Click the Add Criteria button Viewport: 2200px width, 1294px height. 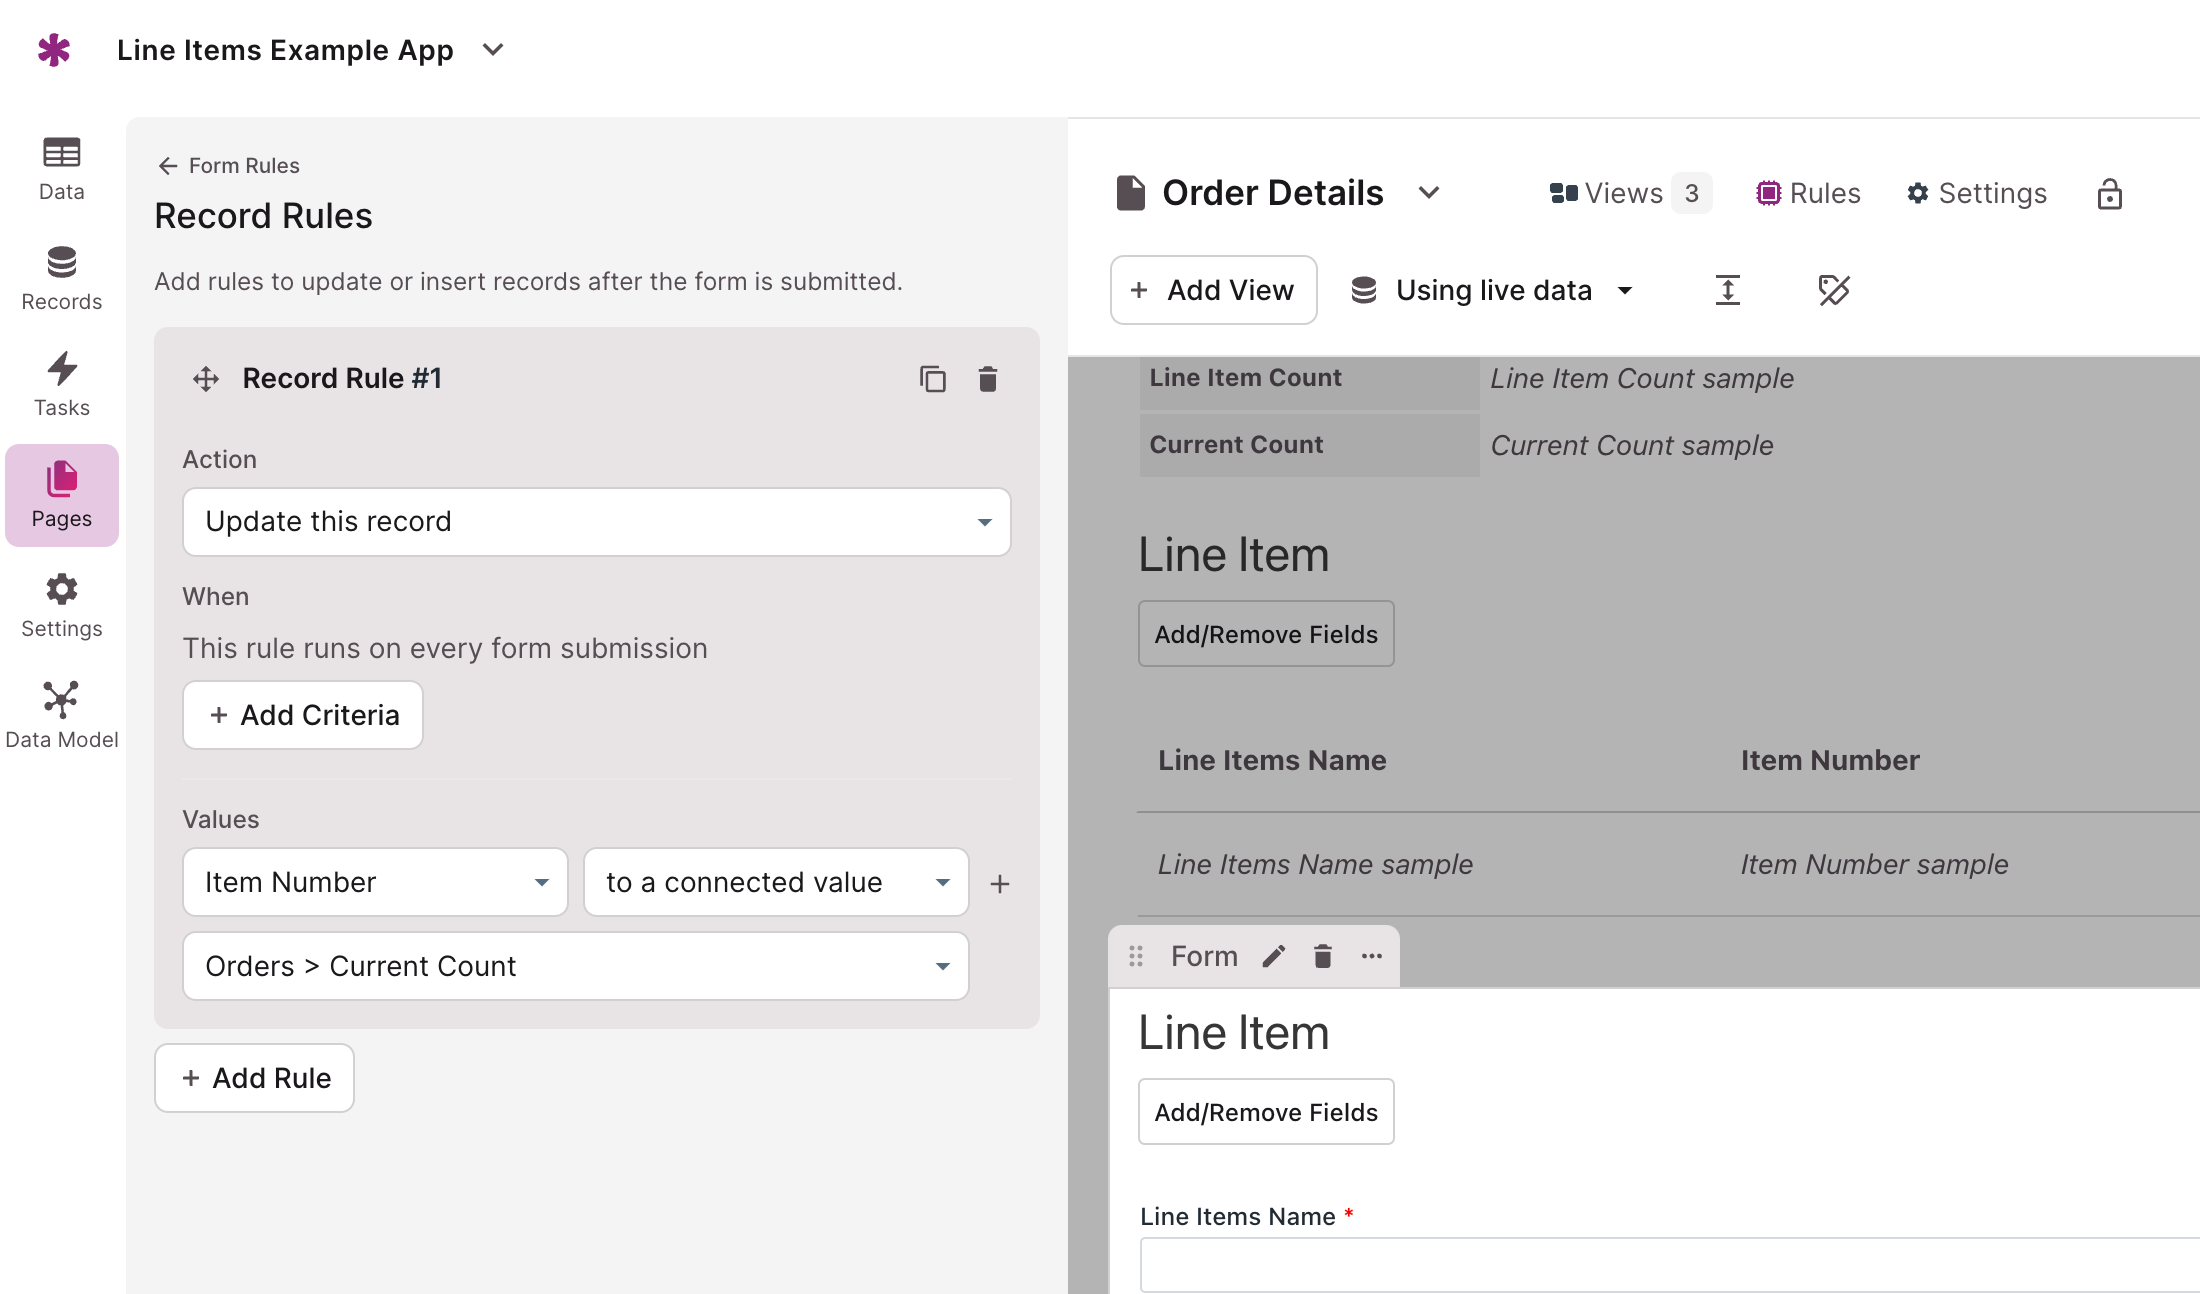(303, 715)
